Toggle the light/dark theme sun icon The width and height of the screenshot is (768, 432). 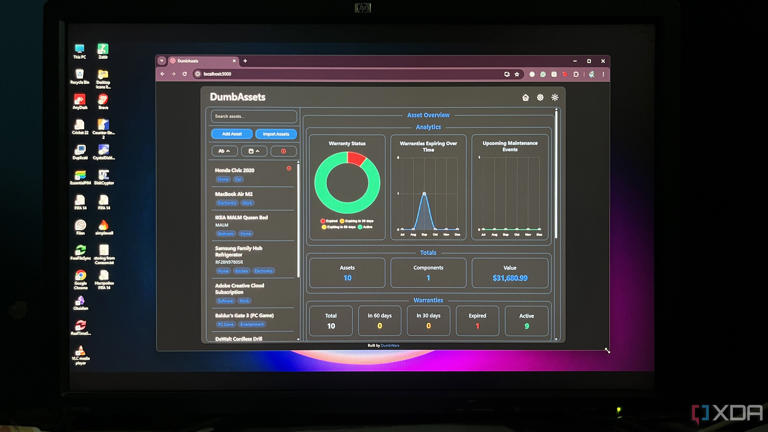tap(555, 98)
